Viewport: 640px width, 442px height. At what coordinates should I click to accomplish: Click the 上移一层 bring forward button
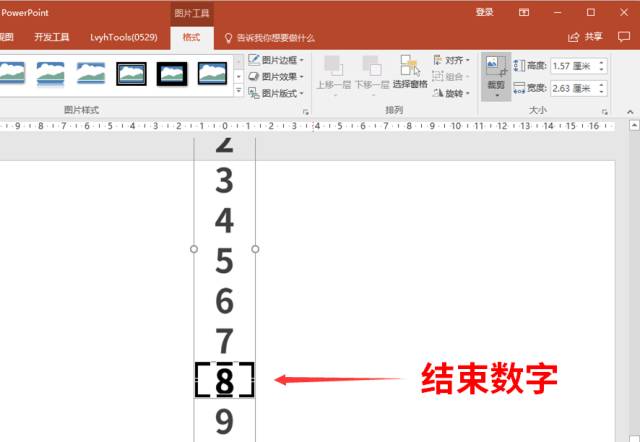[x=333, y=75]
